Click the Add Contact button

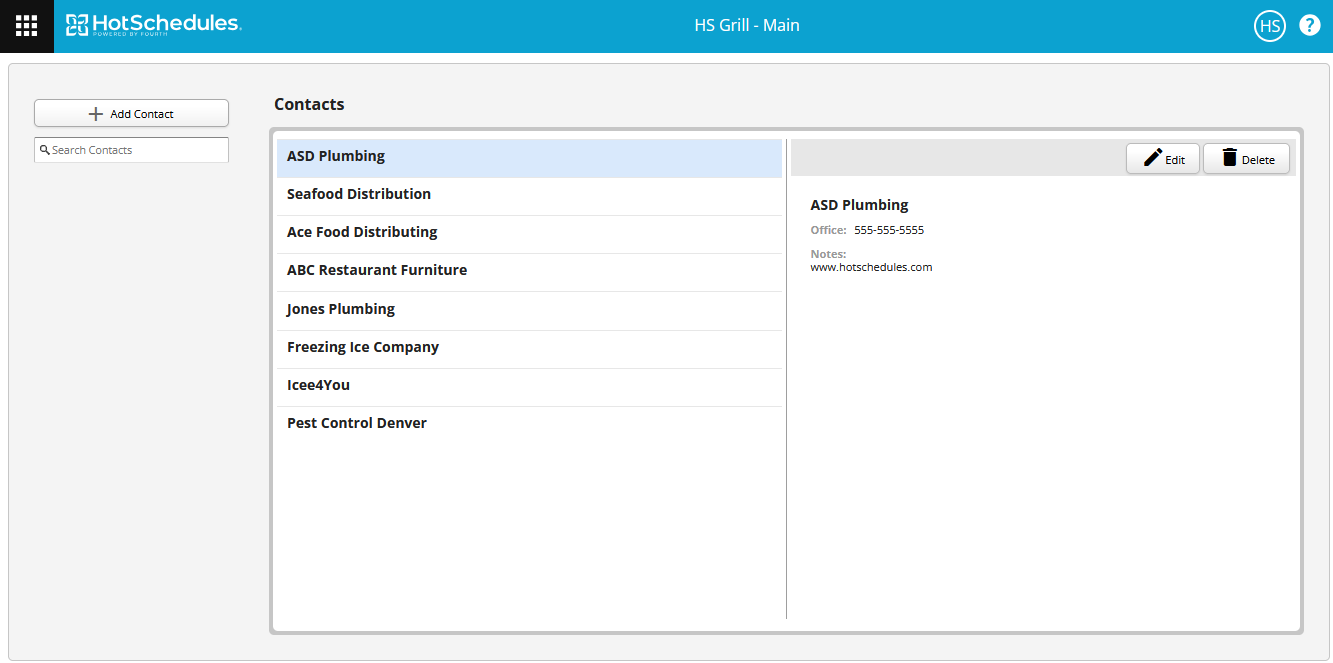[131, 113]
